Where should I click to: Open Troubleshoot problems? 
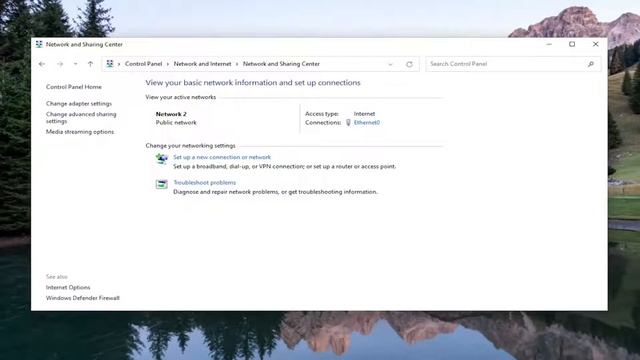coord(204,182)
